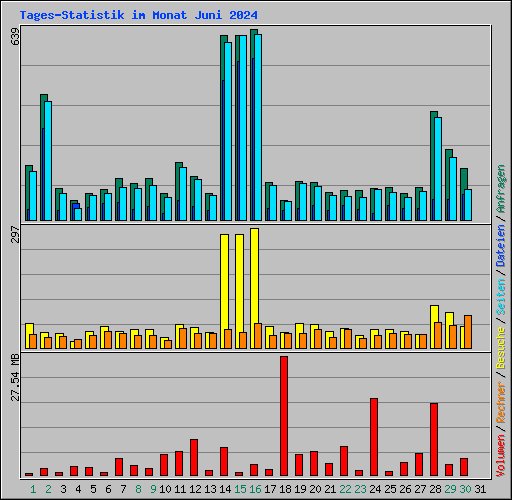Click the 639 axis maximum value
The width and height of the screenshot is (512, 500).
click(15, 37)
